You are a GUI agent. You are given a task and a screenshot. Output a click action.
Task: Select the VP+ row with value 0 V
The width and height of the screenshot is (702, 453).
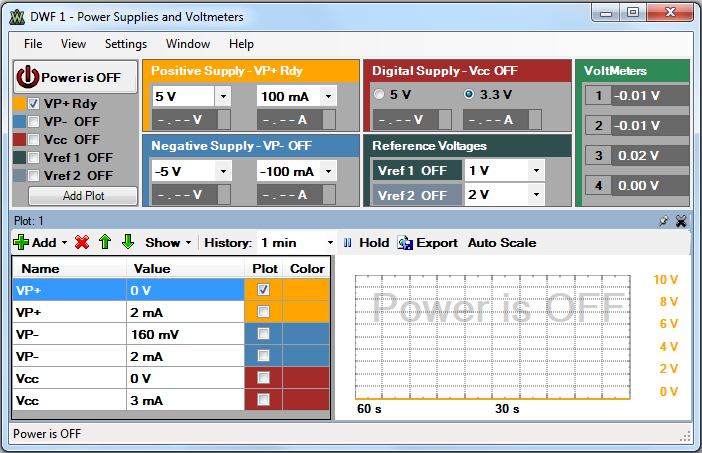pyautogui.click(x=128, y=290)
